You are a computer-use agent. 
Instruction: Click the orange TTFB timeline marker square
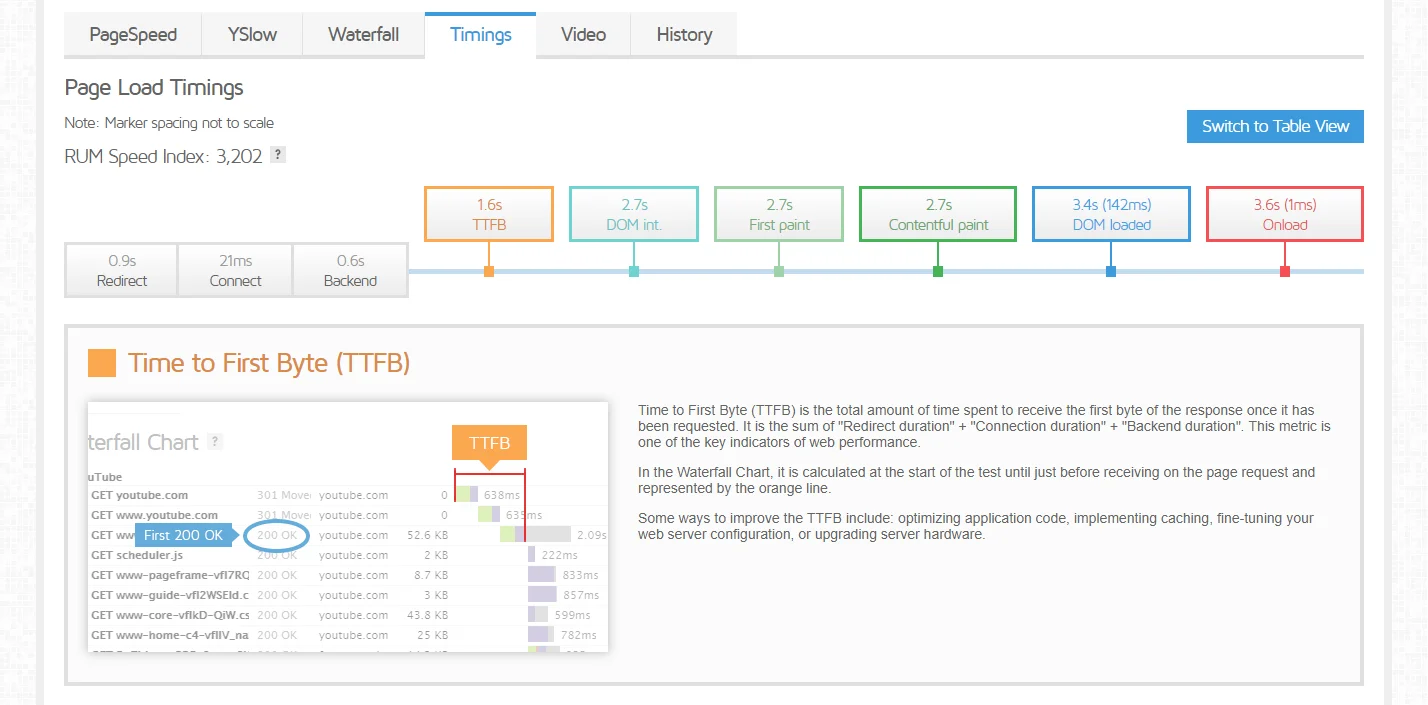(x=489, y=271)
